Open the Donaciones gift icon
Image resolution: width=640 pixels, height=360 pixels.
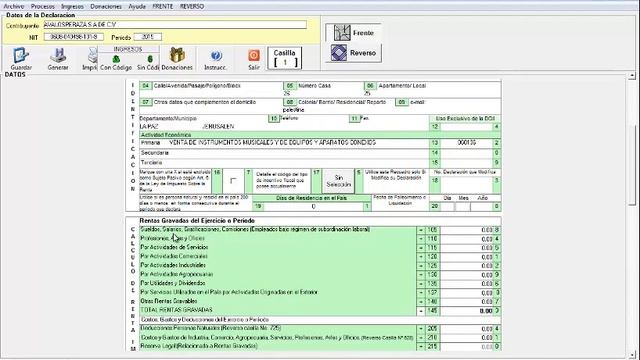coord(177,59)
